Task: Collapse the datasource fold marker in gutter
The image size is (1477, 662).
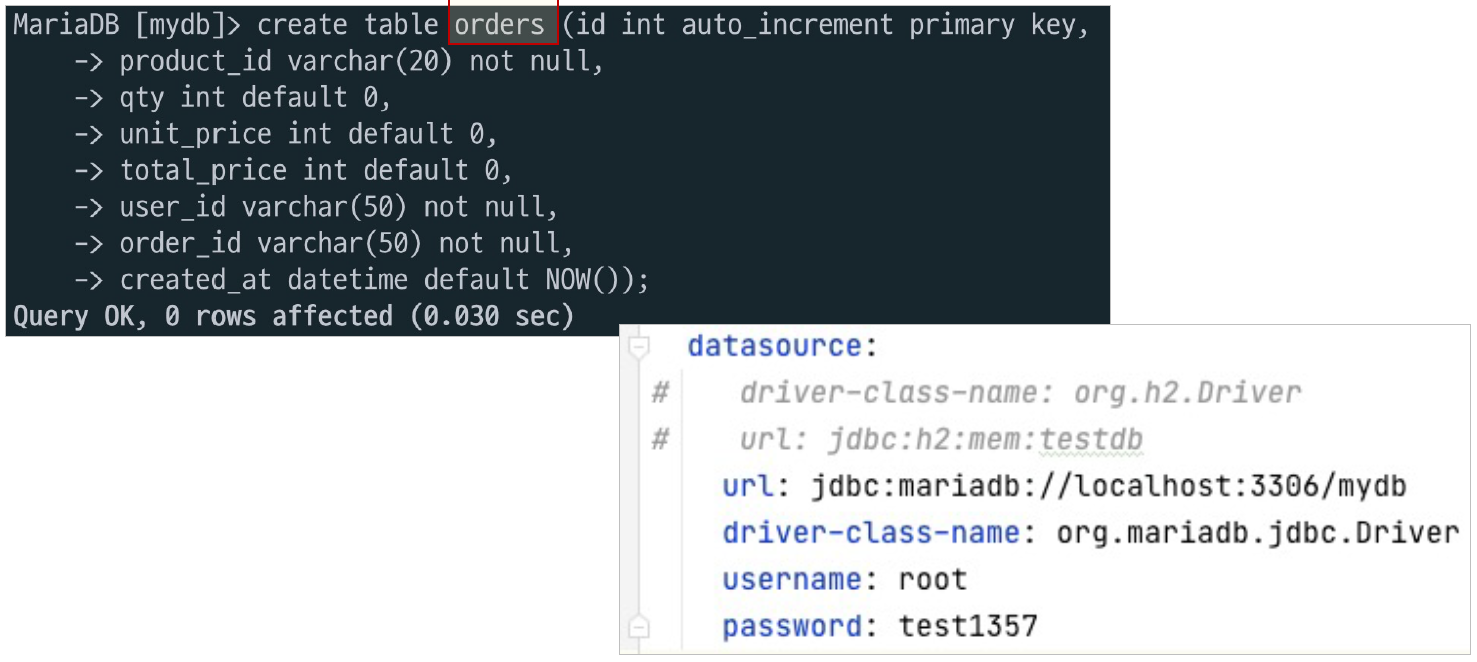Action: 639,348
